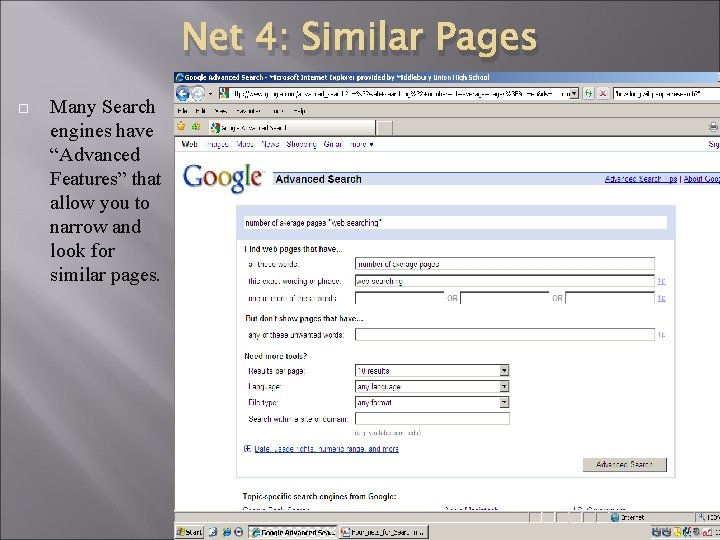
Task: Open the File type dropdown showing 'any format'
Action: click(x=432, y=403)
